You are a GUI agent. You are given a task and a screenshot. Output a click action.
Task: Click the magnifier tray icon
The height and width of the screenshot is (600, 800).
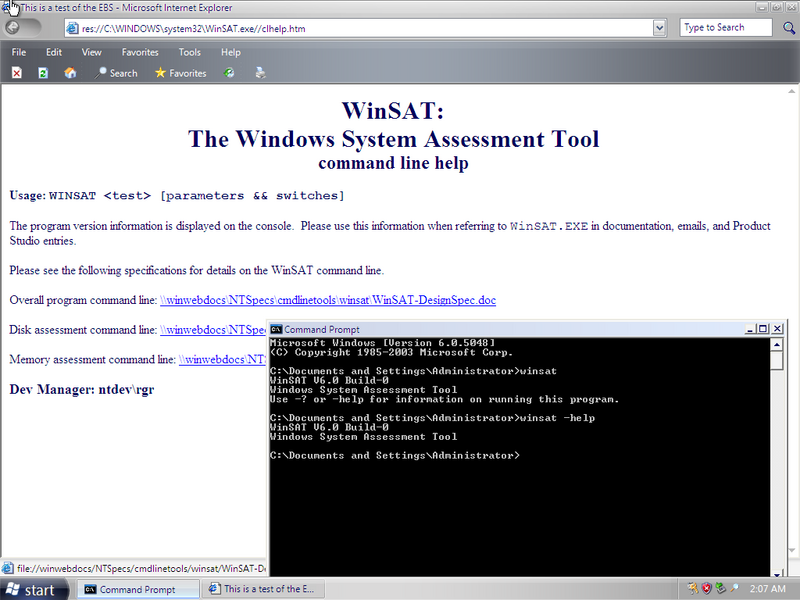pyautogui.click(x=734, y=589)
